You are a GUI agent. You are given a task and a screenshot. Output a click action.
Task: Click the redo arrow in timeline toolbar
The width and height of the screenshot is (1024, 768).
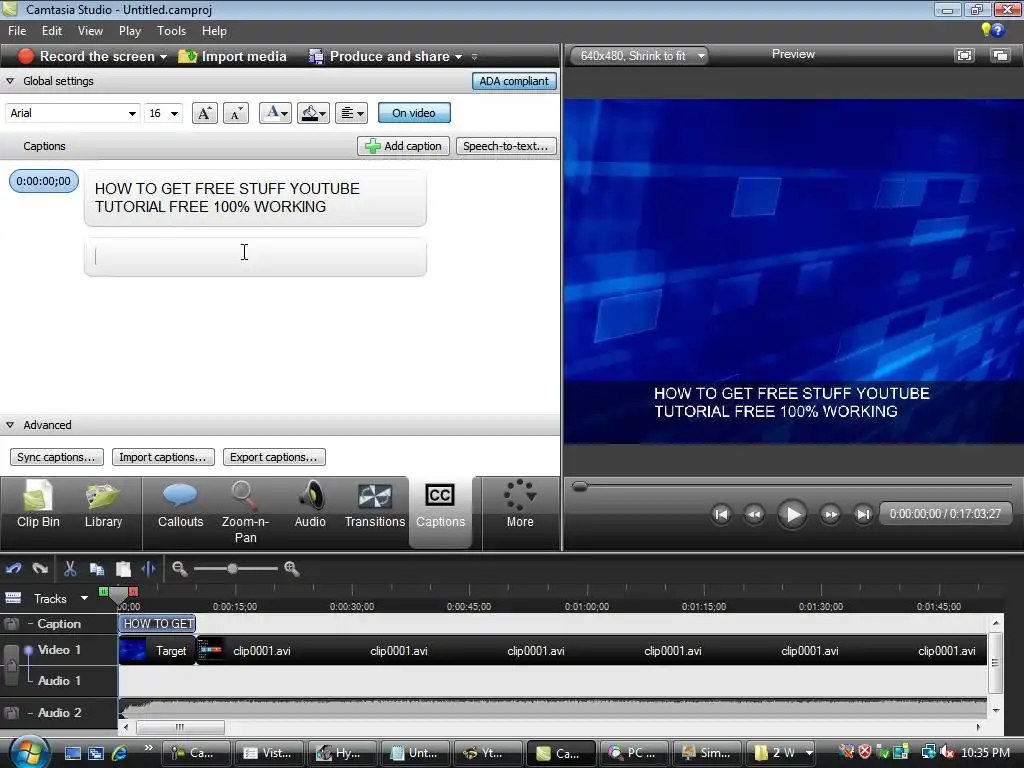point(40,569)
